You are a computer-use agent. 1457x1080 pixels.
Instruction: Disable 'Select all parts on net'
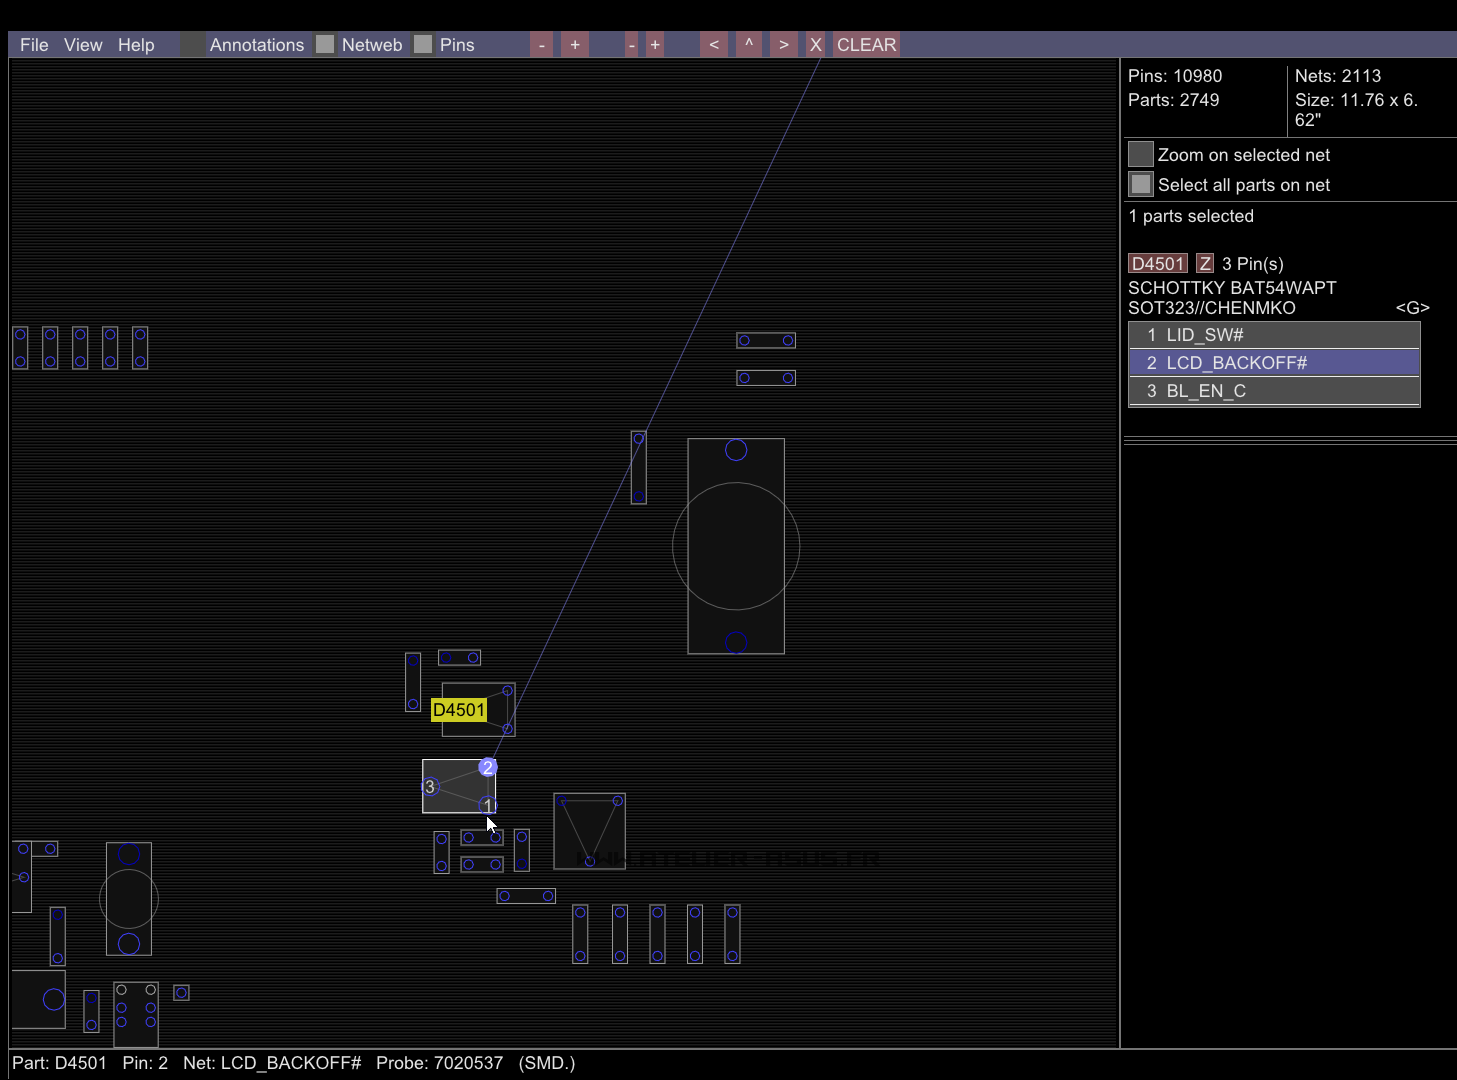click(x=1141, y=185)
